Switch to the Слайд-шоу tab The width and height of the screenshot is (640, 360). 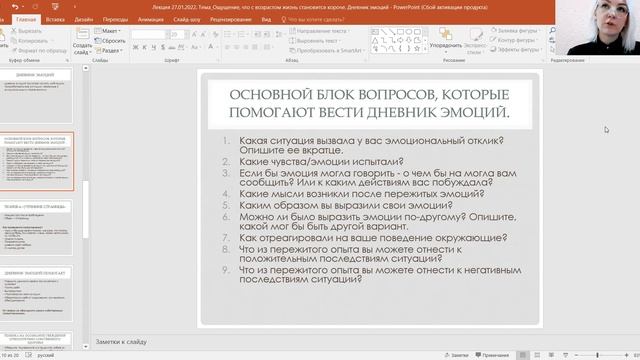click(187, 20)
